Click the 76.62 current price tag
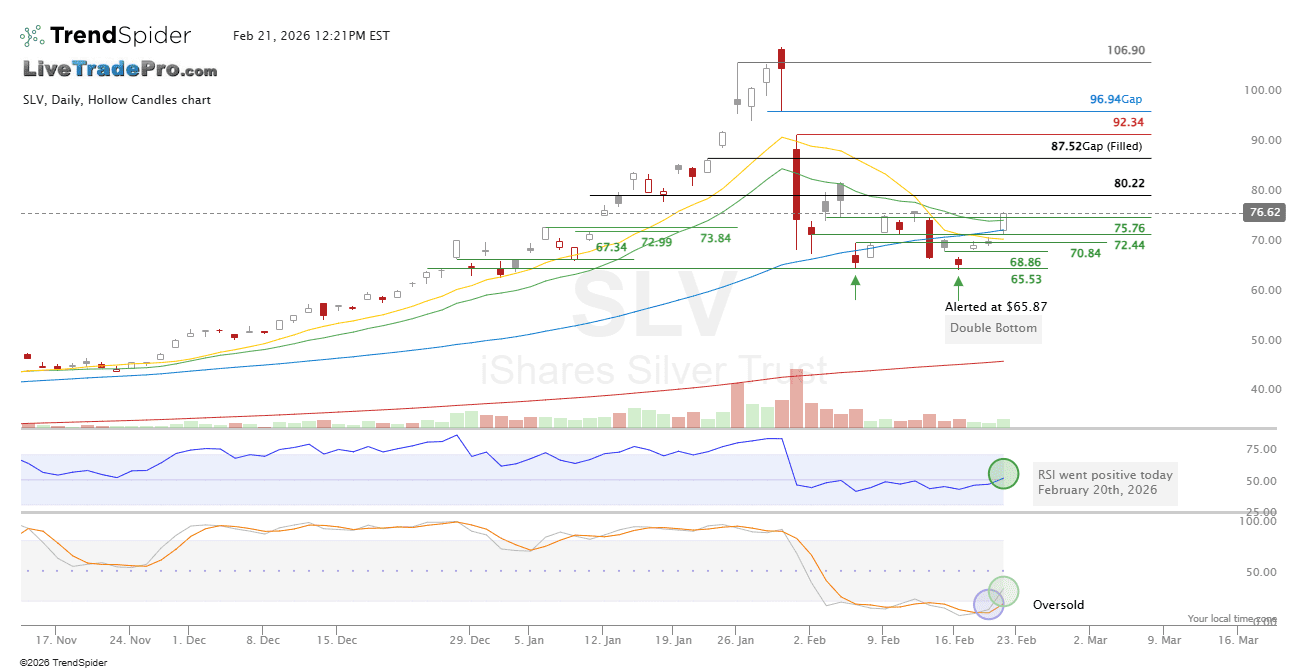 point(1264,212)
